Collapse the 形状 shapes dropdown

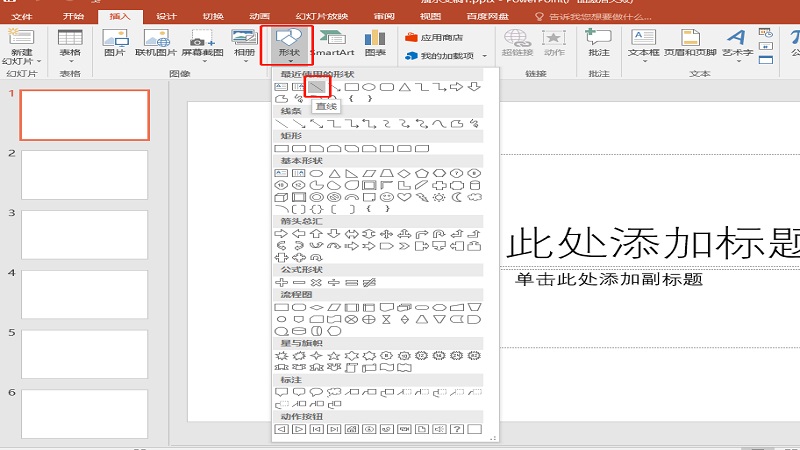pos(287,43)
